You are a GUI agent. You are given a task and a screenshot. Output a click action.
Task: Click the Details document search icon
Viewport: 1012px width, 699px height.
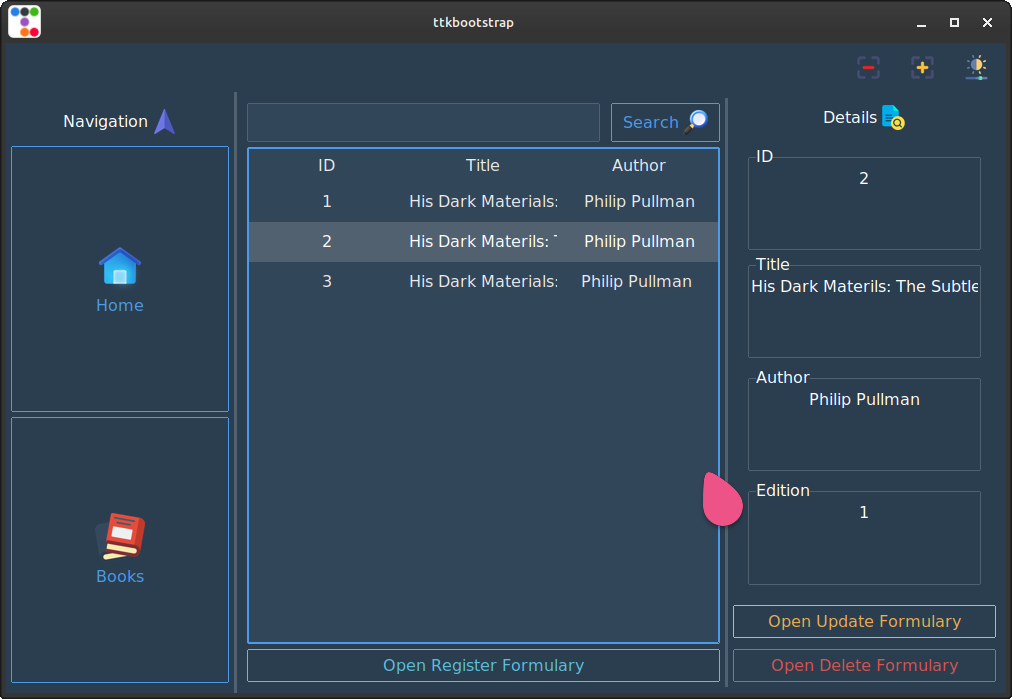pyautogui.click(x=893, y=118)
